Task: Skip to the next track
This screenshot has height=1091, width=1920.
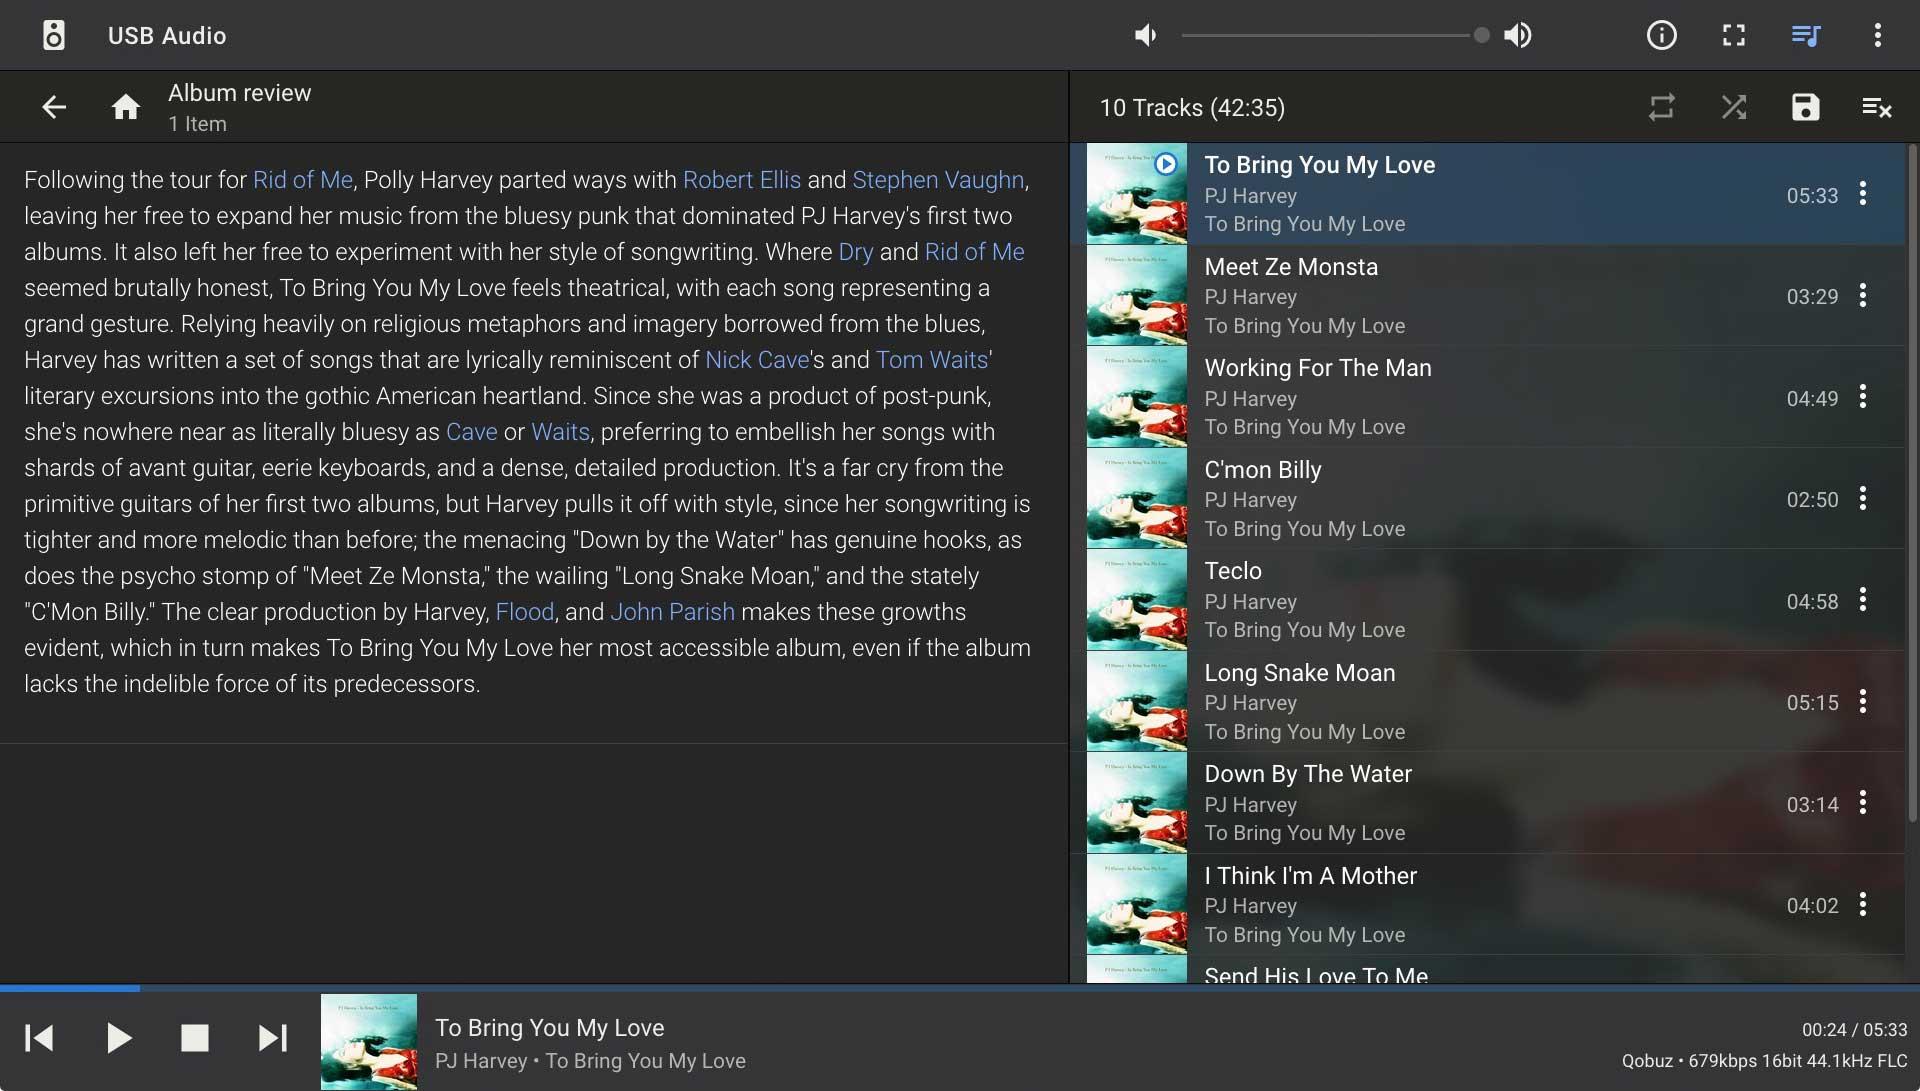Action: point(272,1038)
